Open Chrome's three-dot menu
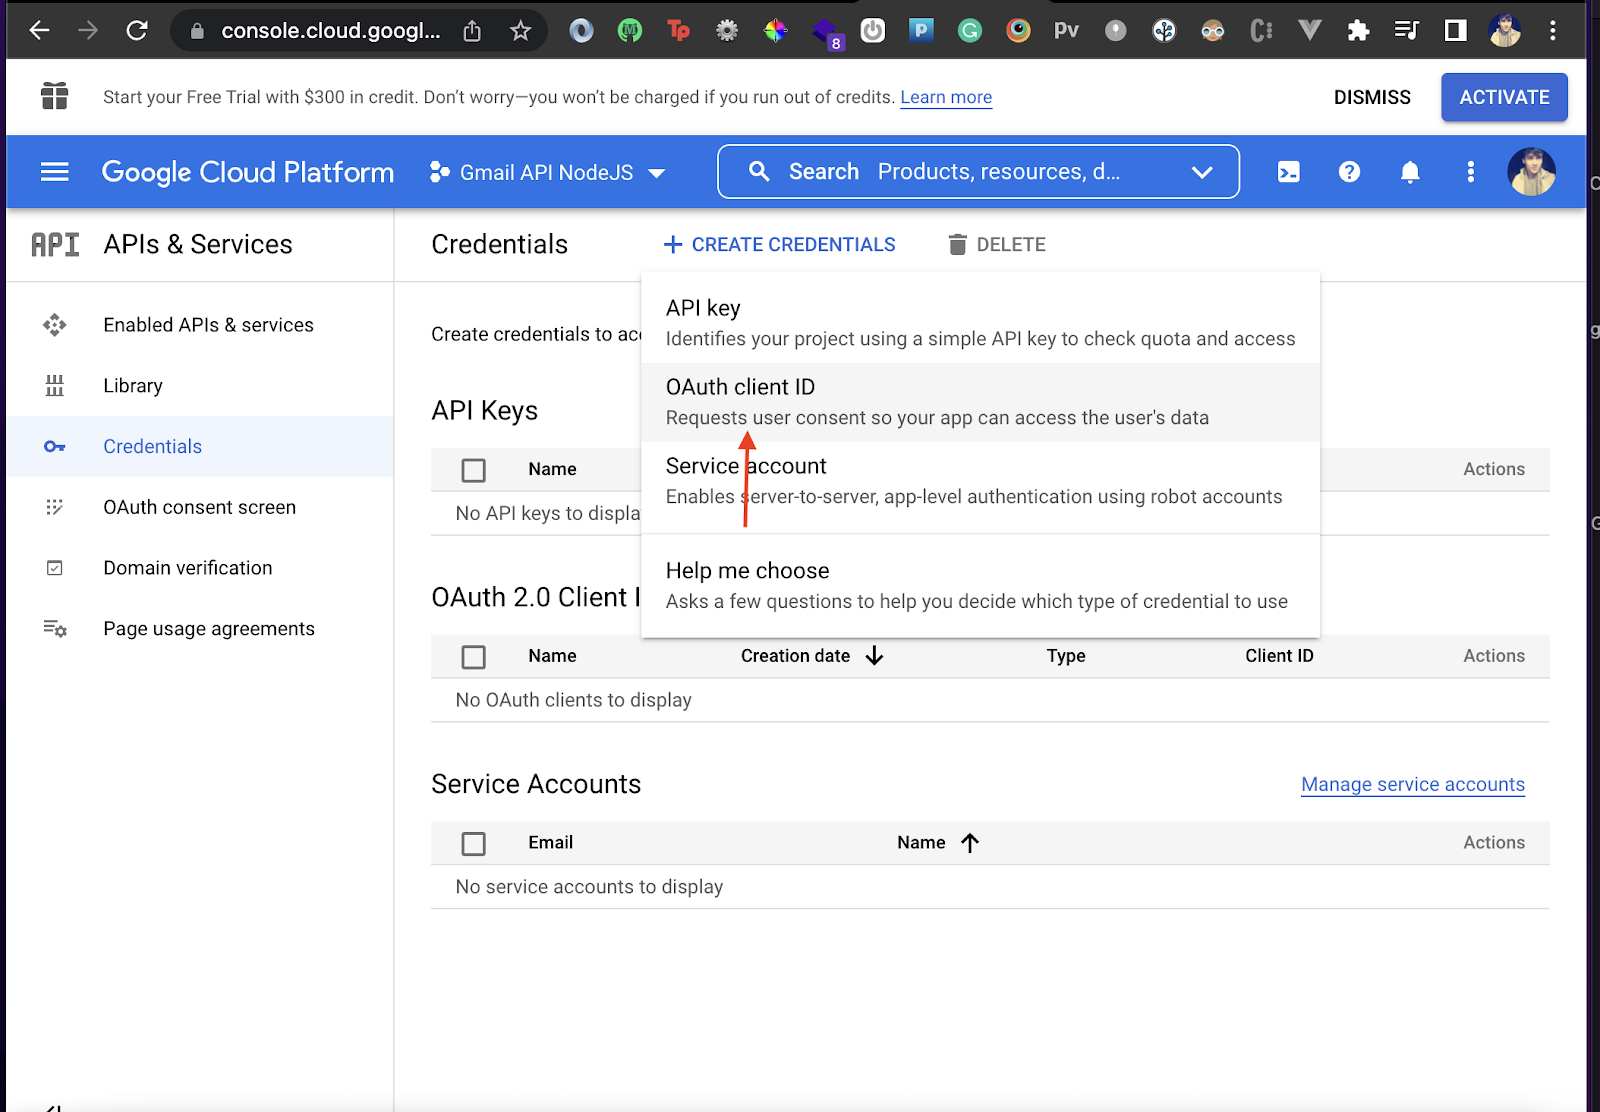1600x1112 pixels. (1553, 31)
